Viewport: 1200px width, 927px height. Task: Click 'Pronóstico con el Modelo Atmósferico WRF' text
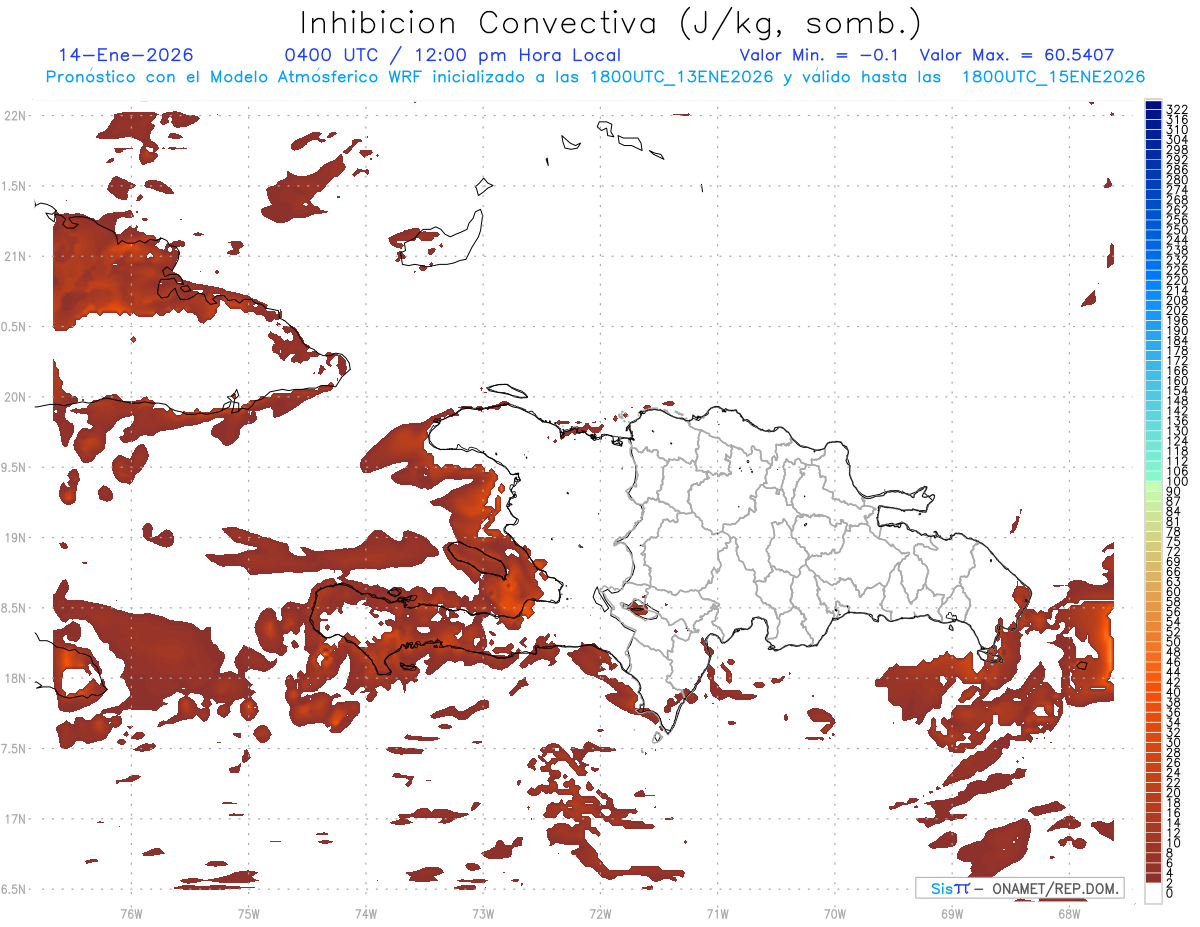(236, 77)
